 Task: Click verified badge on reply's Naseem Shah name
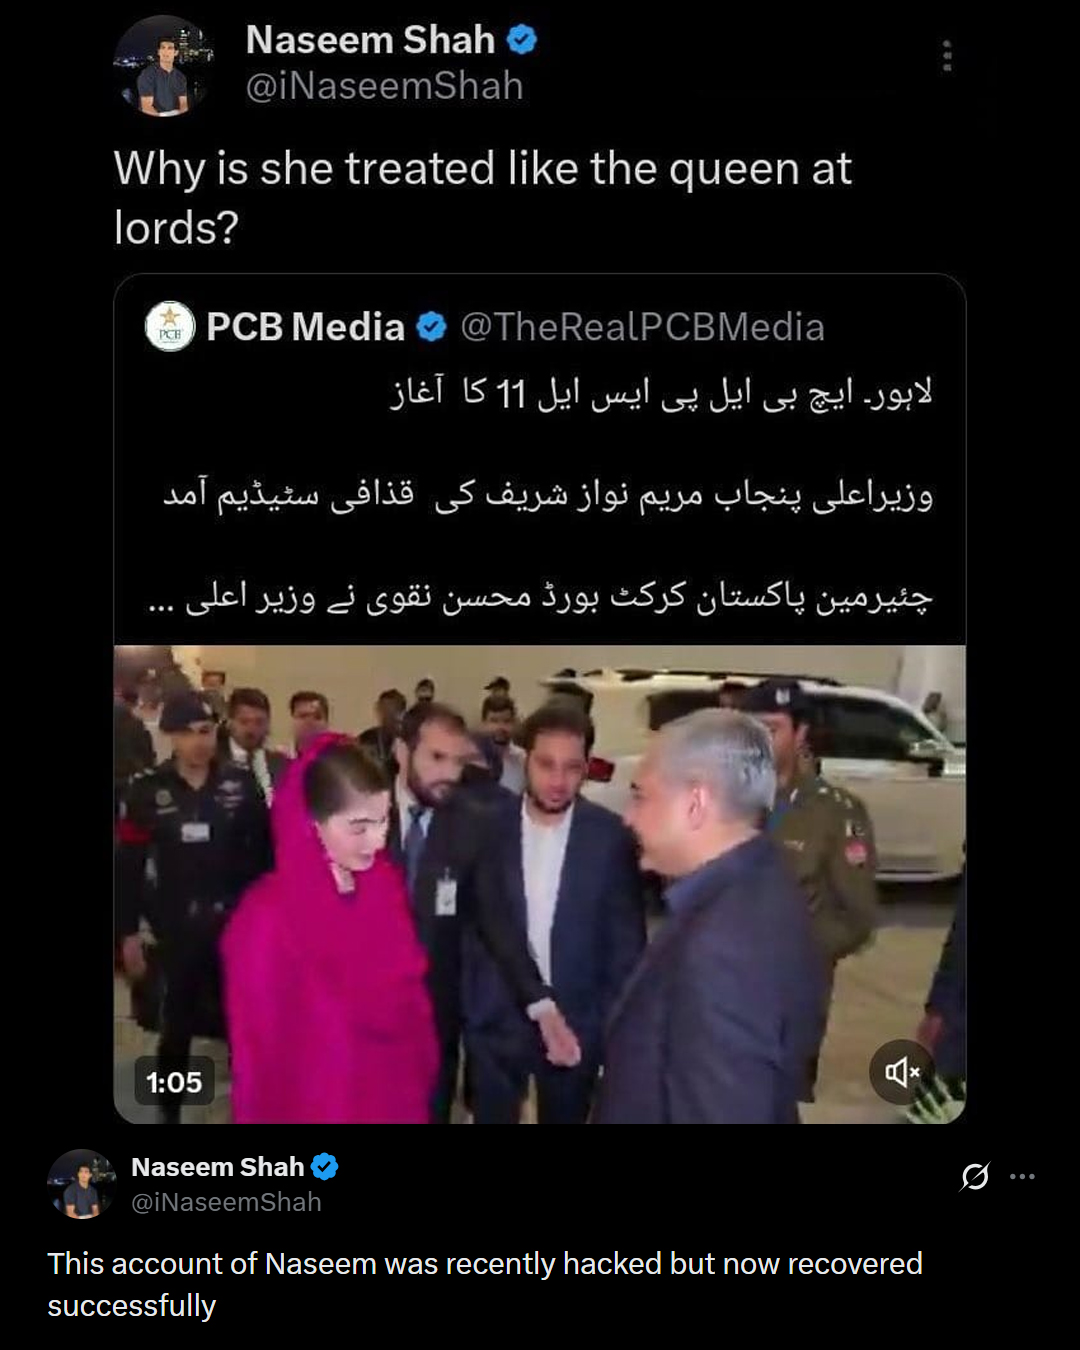click(x=325, y=1167)
